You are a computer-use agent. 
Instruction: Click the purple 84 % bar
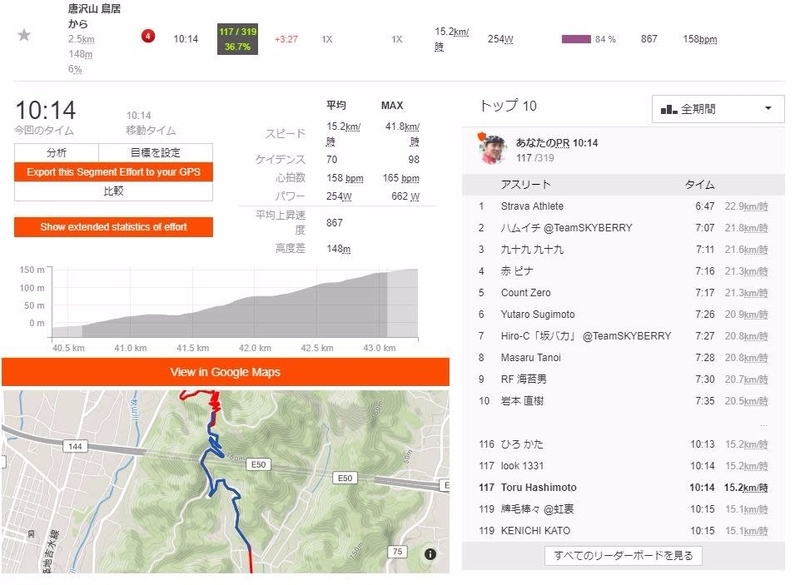(x=576, y=39)
